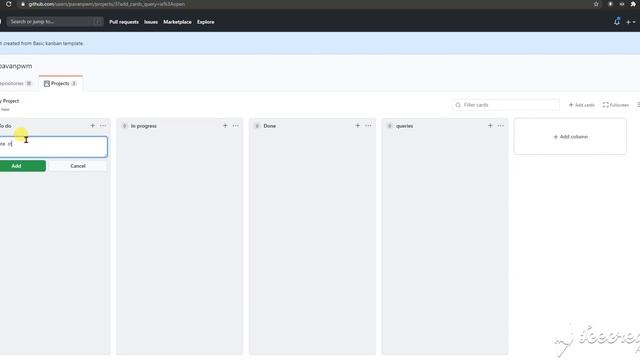The image size is (640, 360).
Task: Click the Done card count badge
Action: click(x=257, y=126)
